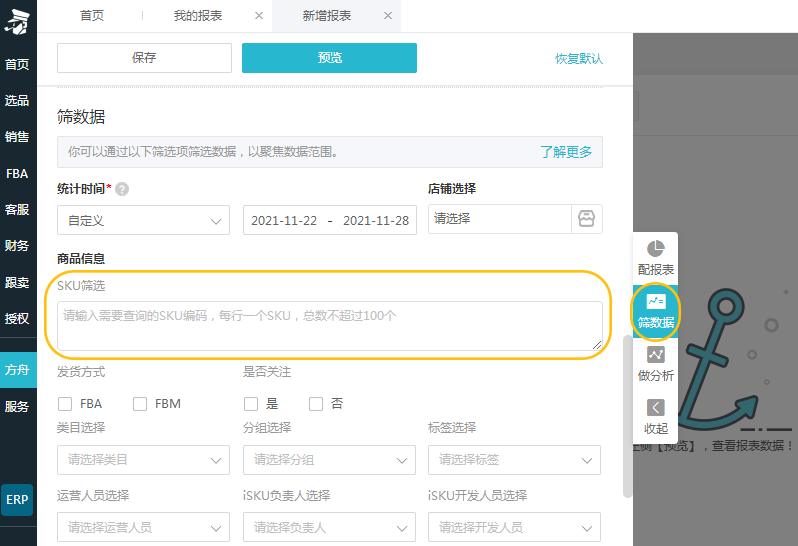798x546 pixels.
Task: Expand the 请选择类目 dropdown
Action: pos(144,460)
